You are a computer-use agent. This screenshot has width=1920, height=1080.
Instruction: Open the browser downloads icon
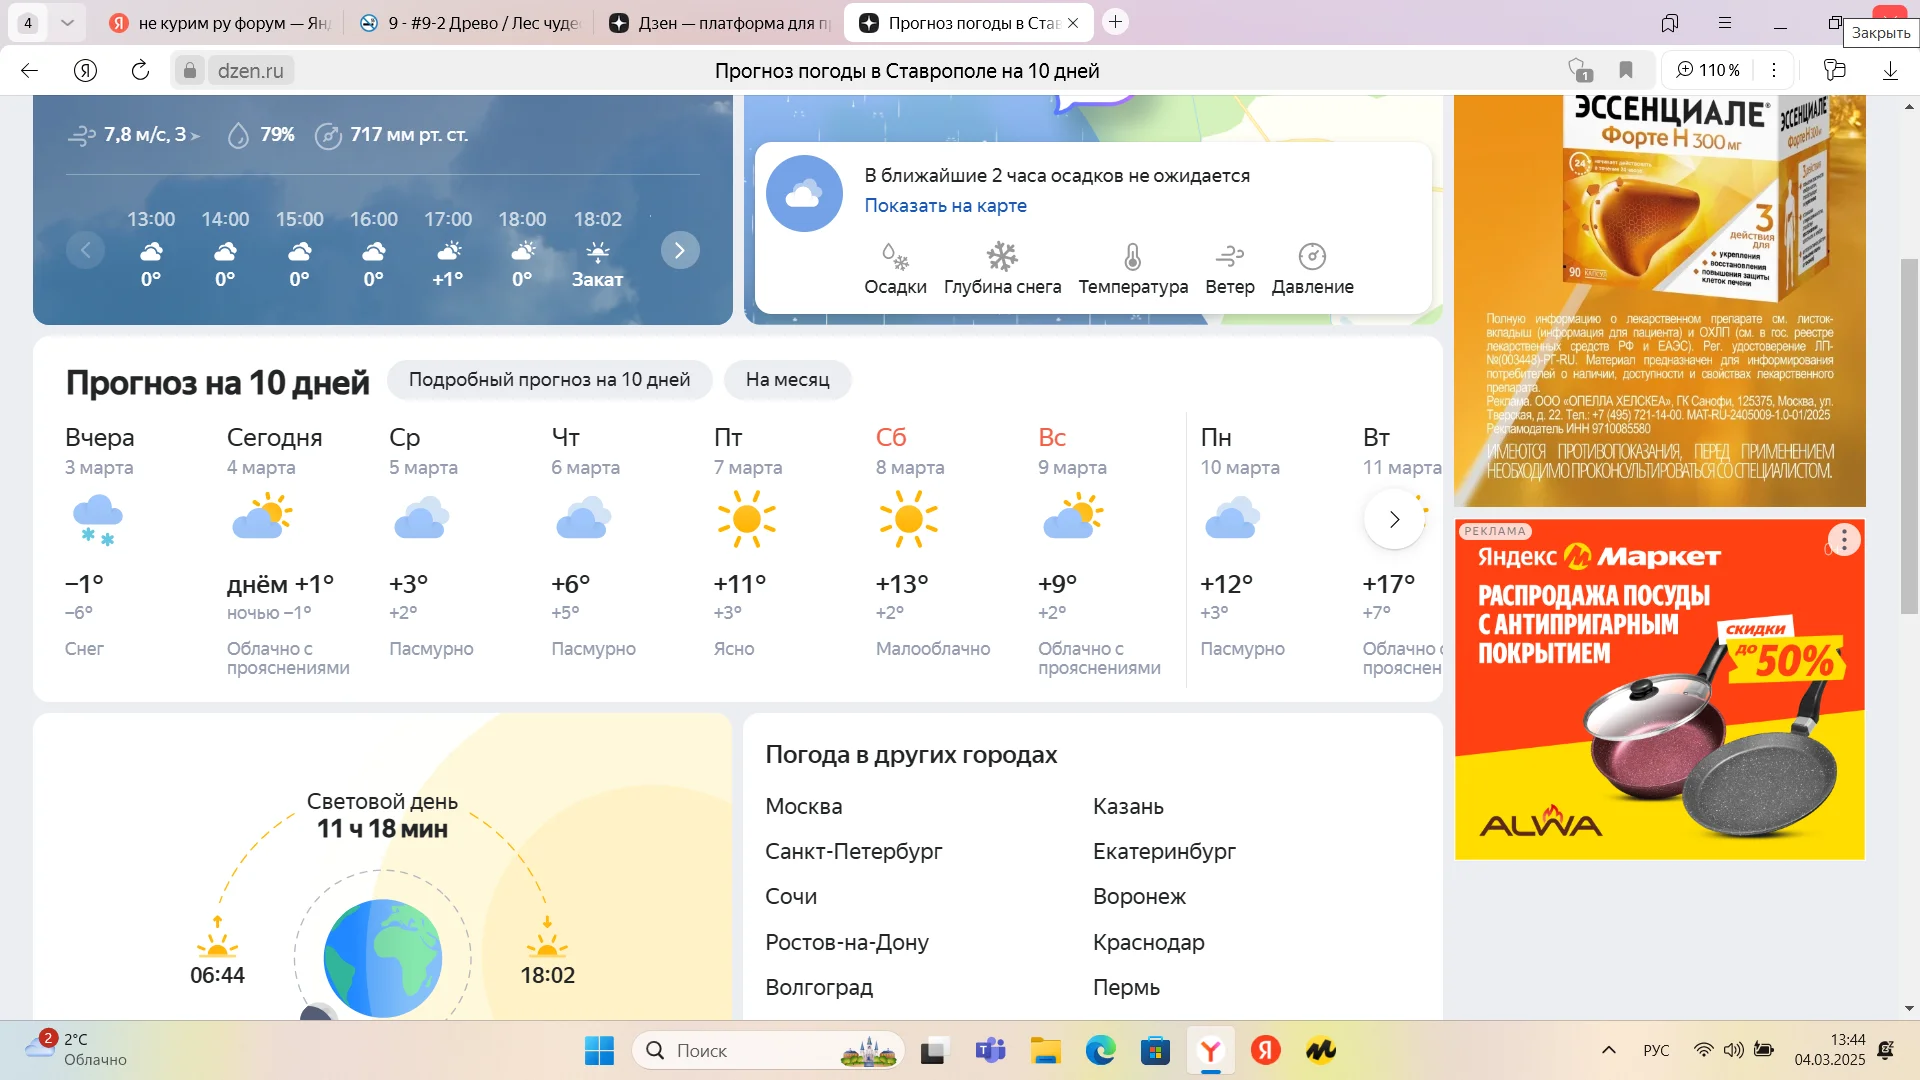pos(1890,70)
